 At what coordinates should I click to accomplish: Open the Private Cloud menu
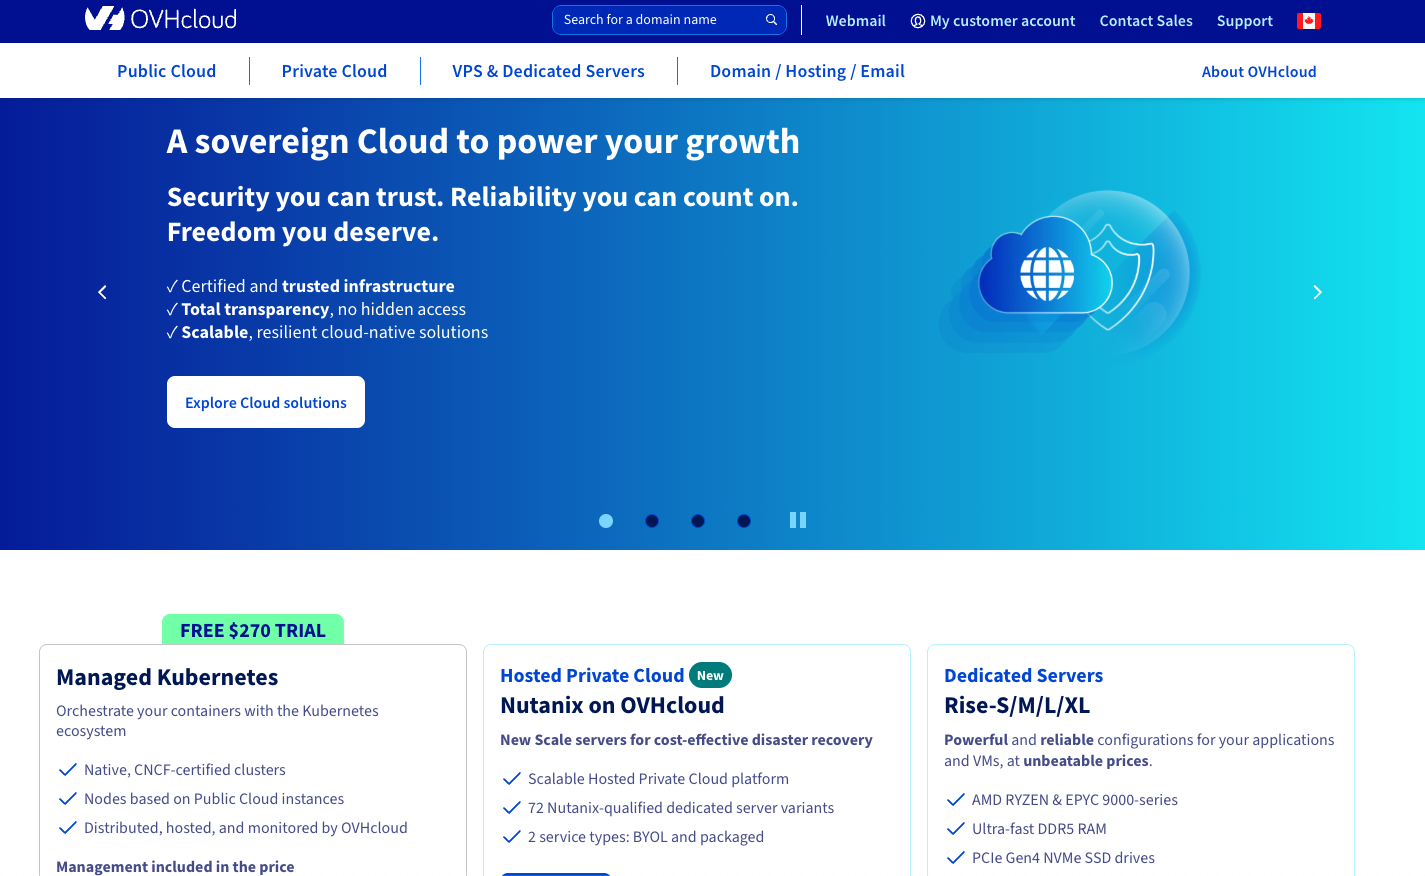pos(334,71)
